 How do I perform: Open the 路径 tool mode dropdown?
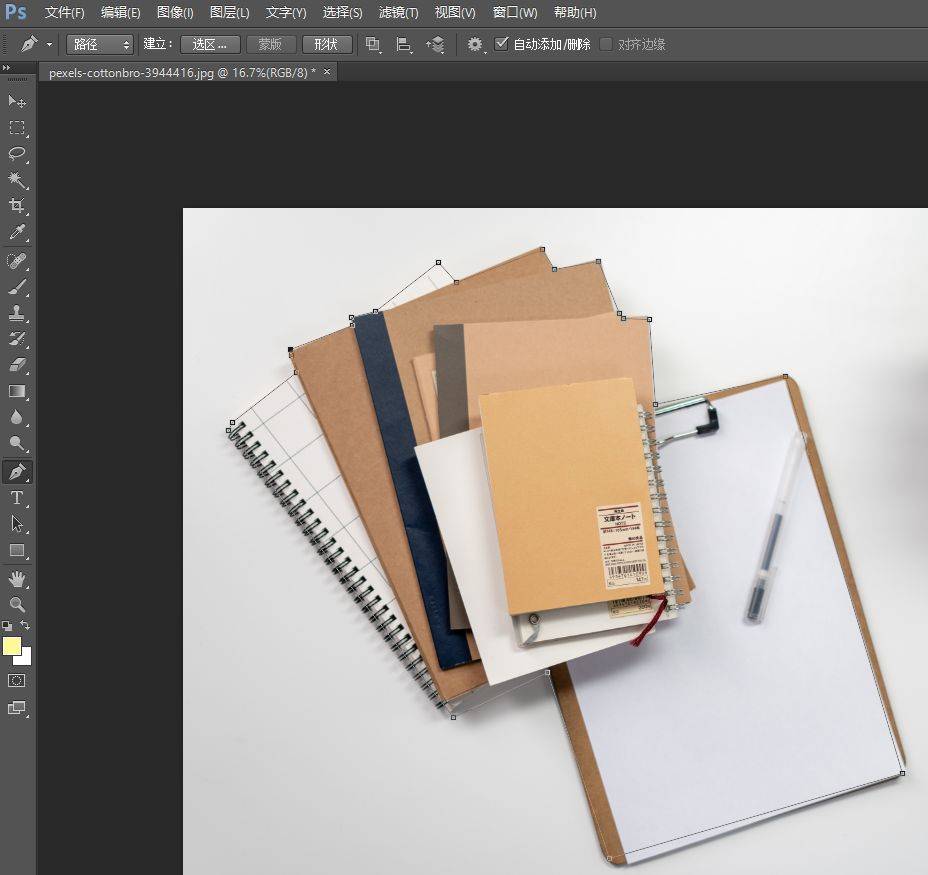point(100,44)
